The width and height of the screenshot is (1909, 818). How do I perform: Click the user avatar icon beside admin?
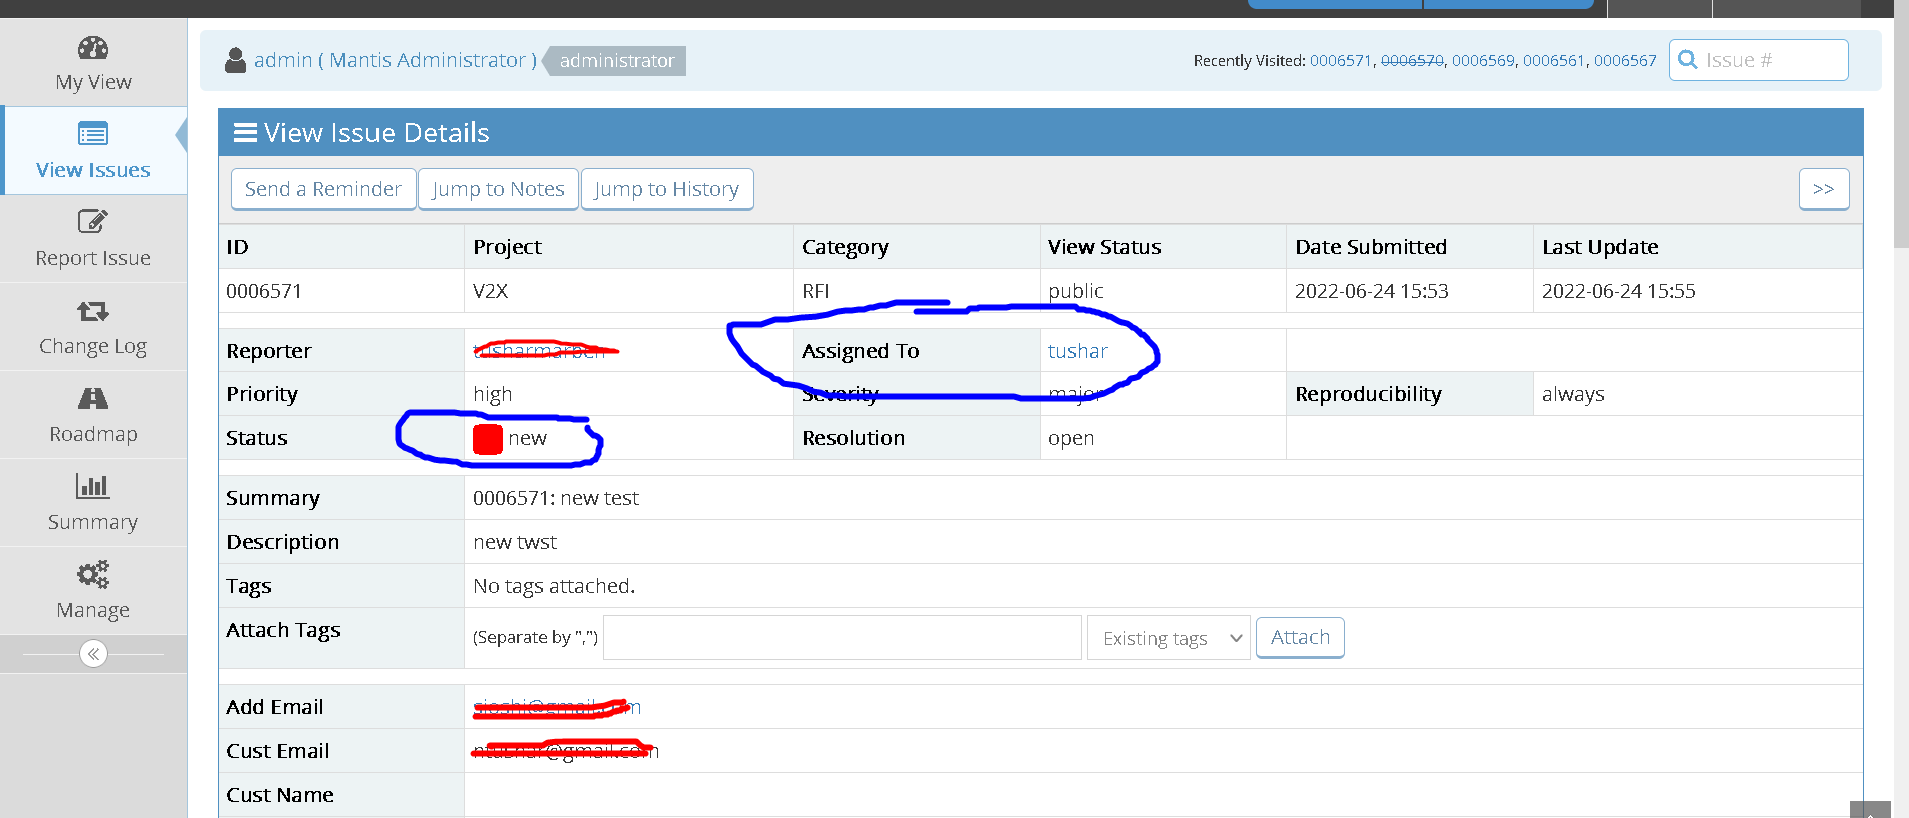[236, 61]
